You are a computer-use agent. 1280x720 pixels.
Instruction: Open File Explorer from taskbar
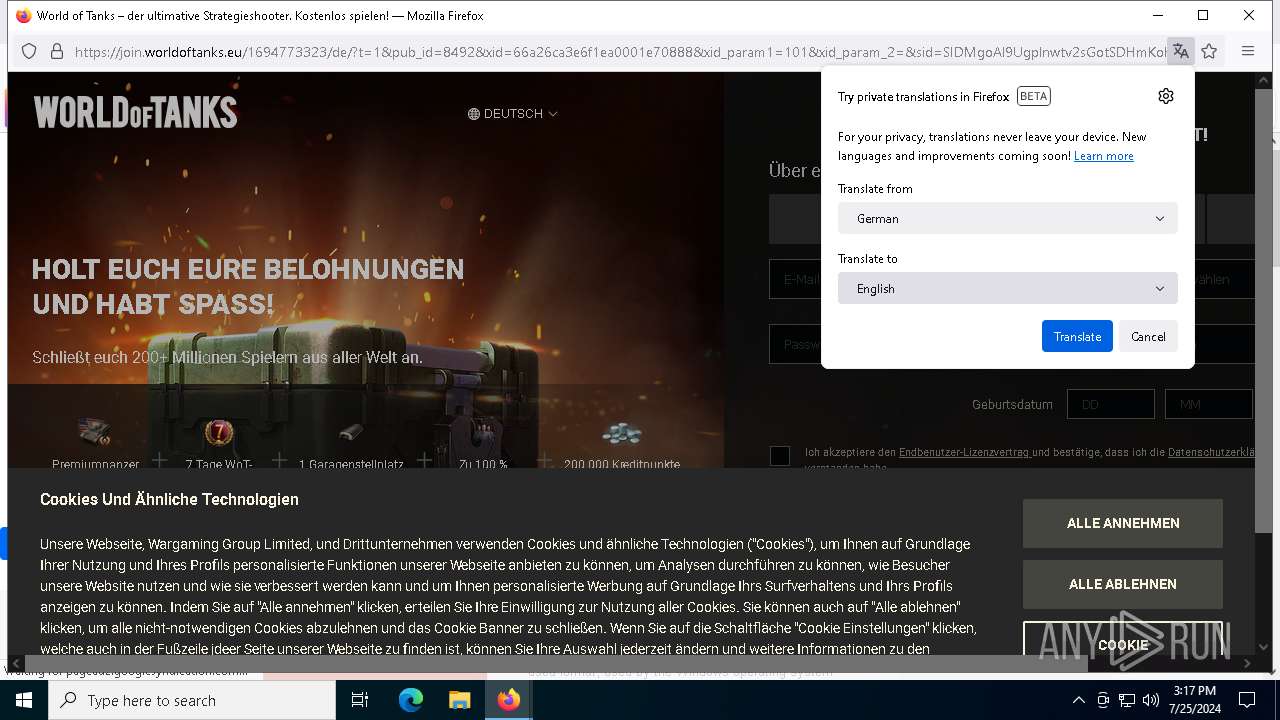tap(459, 700)
